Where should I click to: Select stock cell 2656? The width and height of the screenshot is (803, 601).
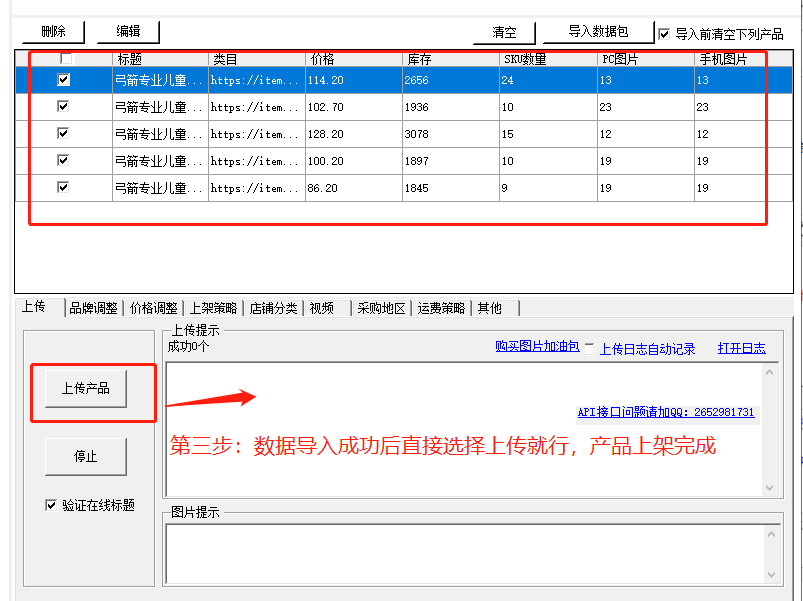coord(451,80)
